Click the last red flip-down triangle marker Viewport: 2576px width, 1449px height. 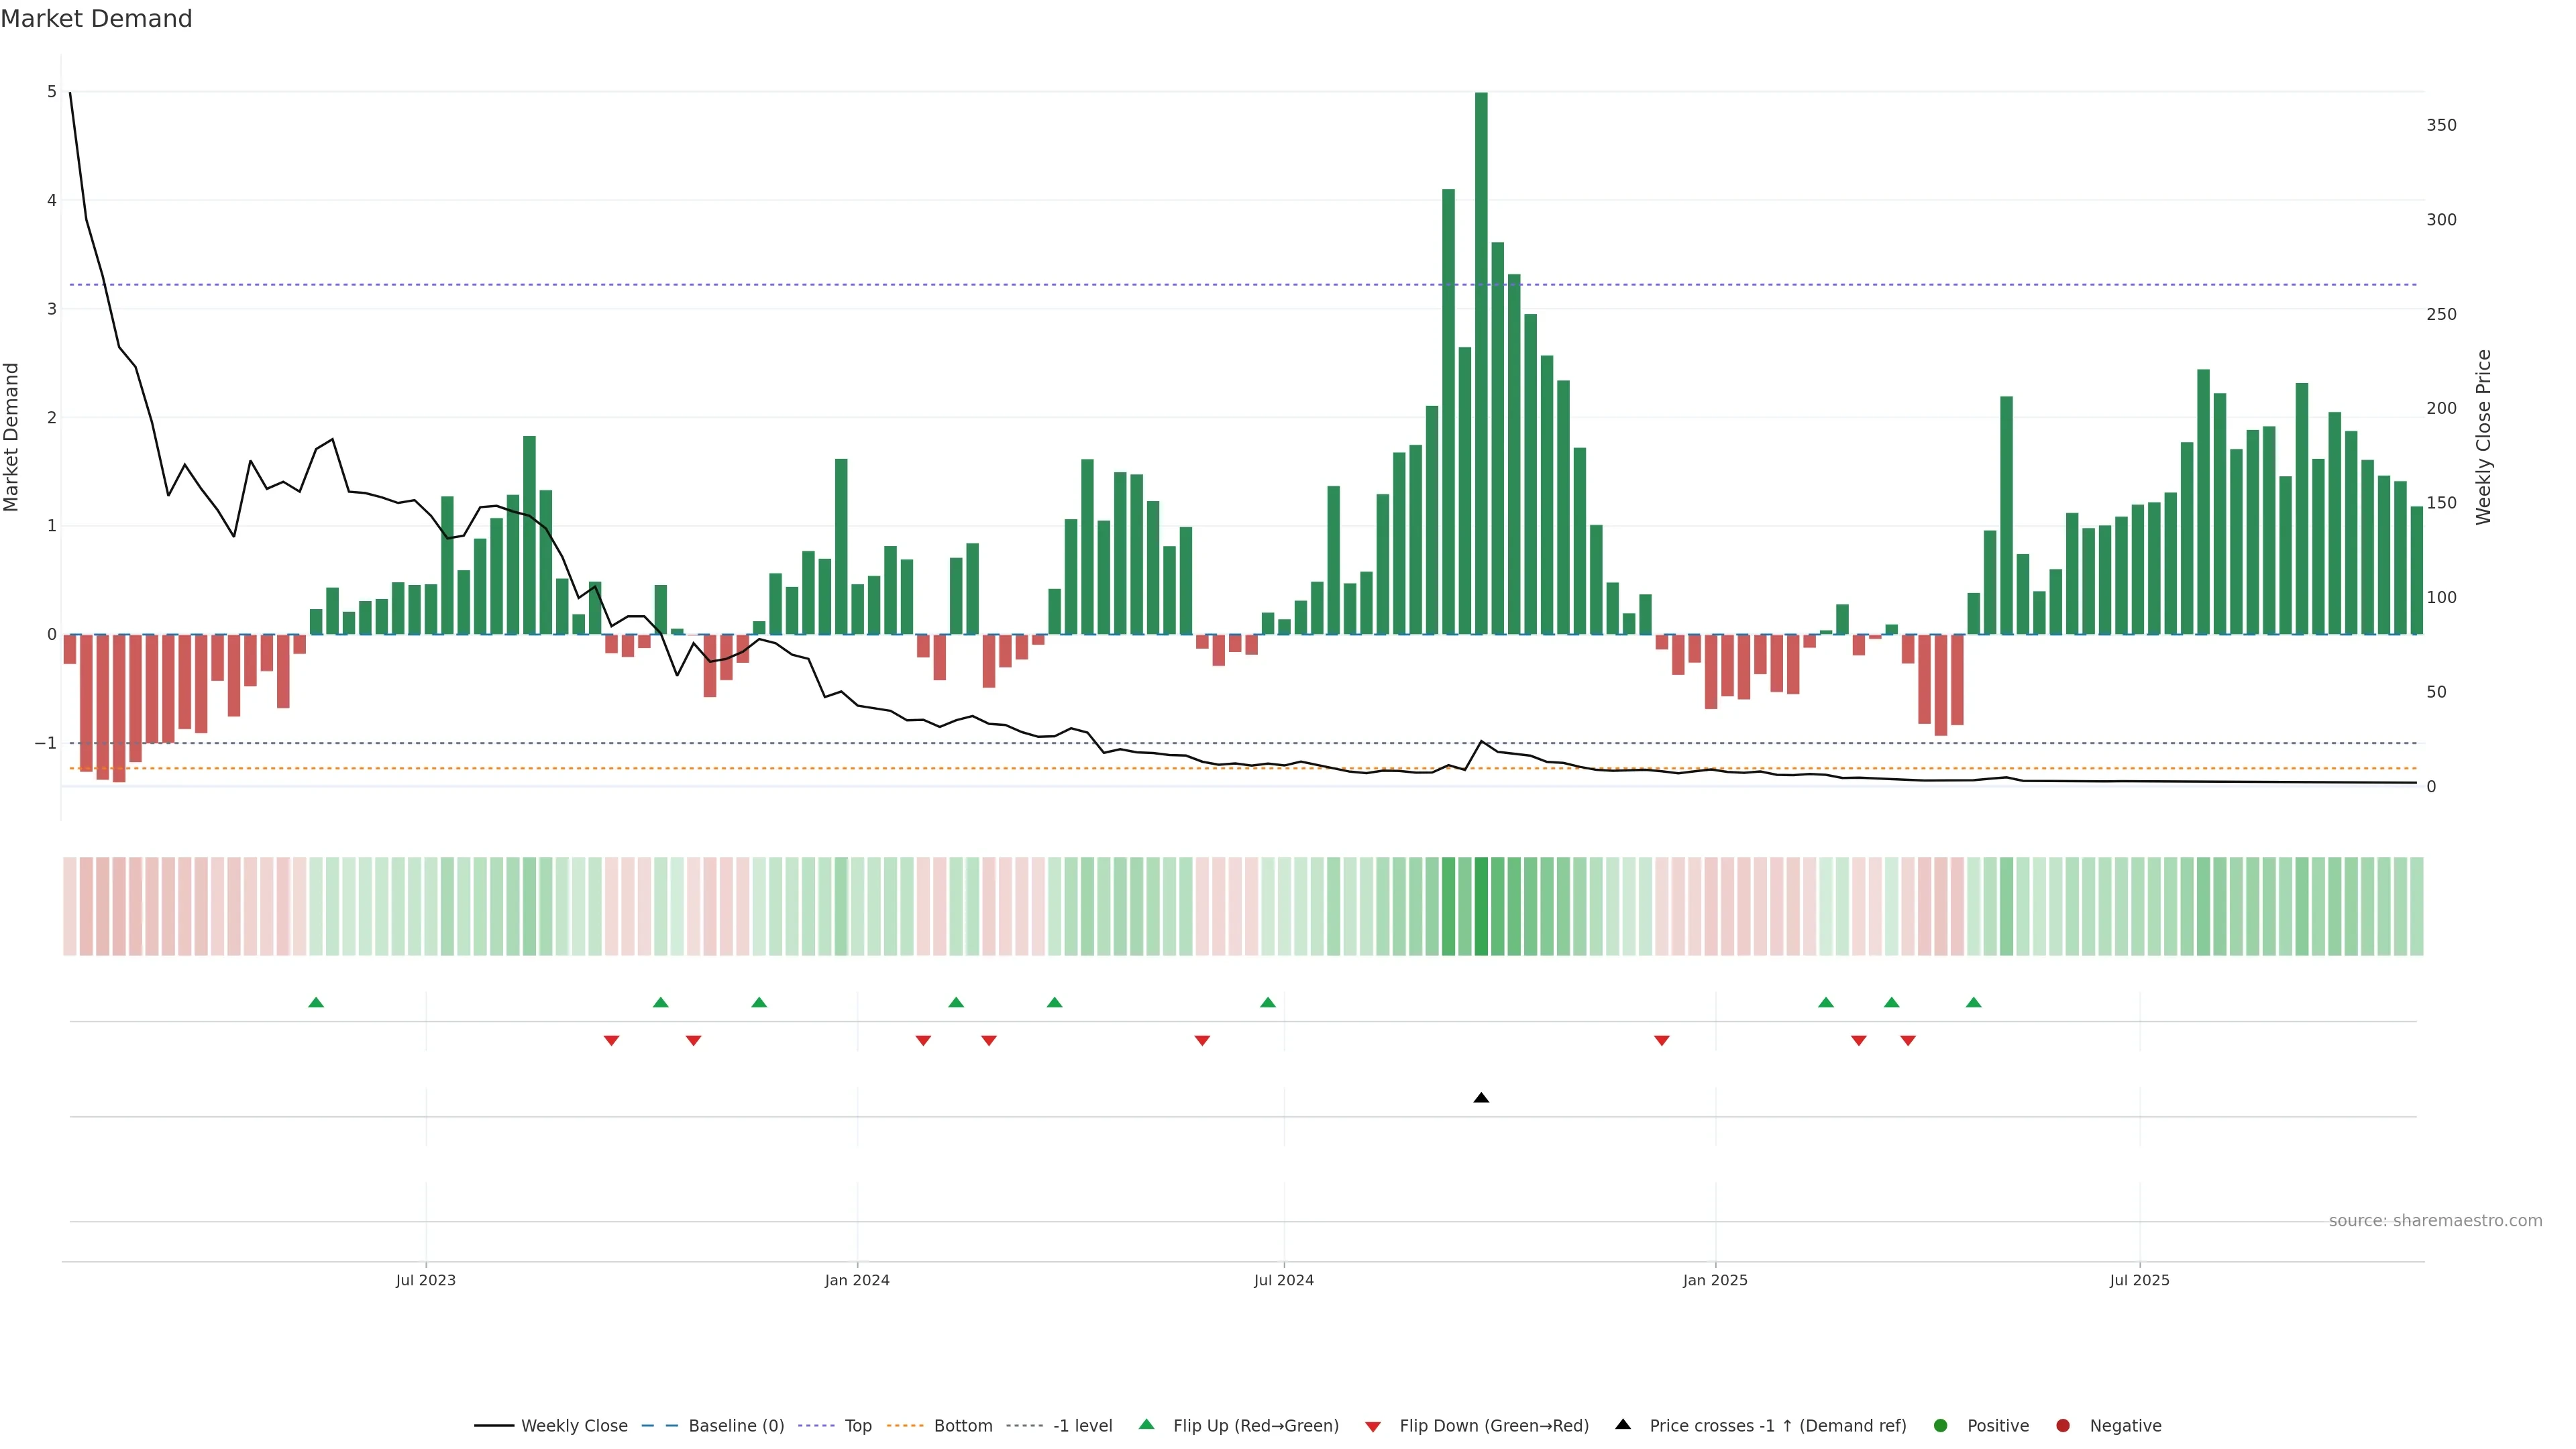pyautogui.click(x=1907, y=1041)
